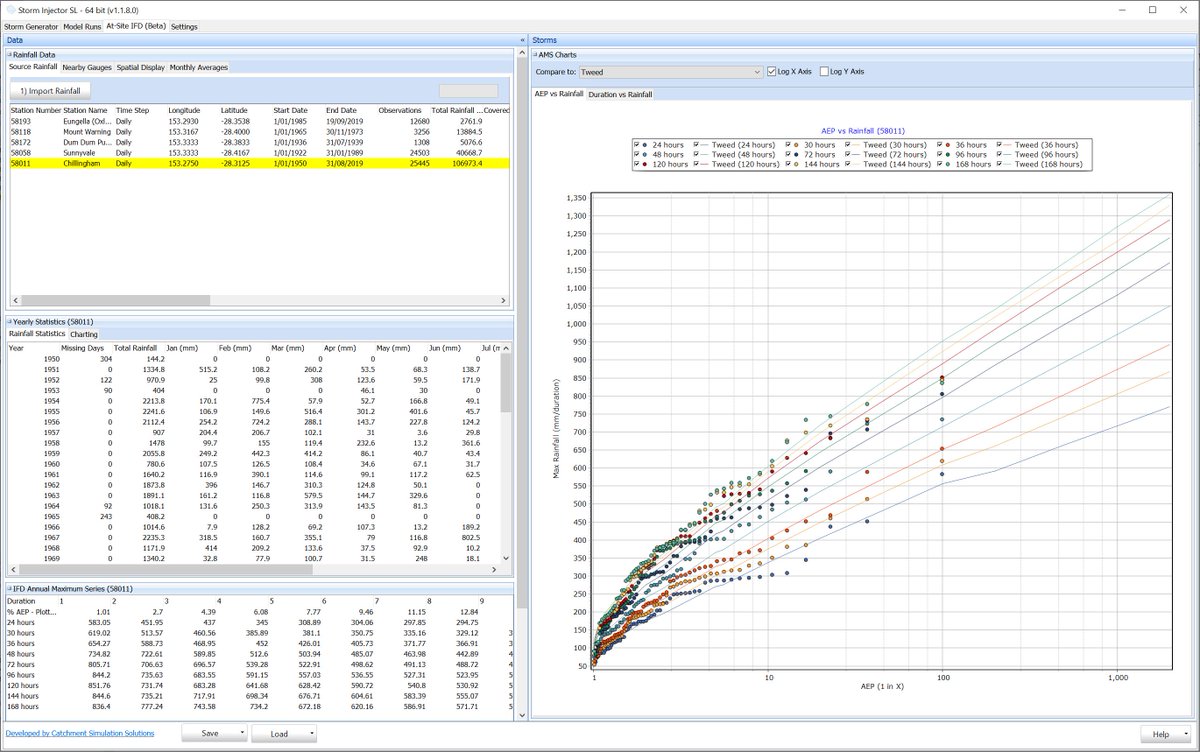1200x752 pixels.
Task: Open the Save button dropdown arrow
Action: click(x=243, y=733)
